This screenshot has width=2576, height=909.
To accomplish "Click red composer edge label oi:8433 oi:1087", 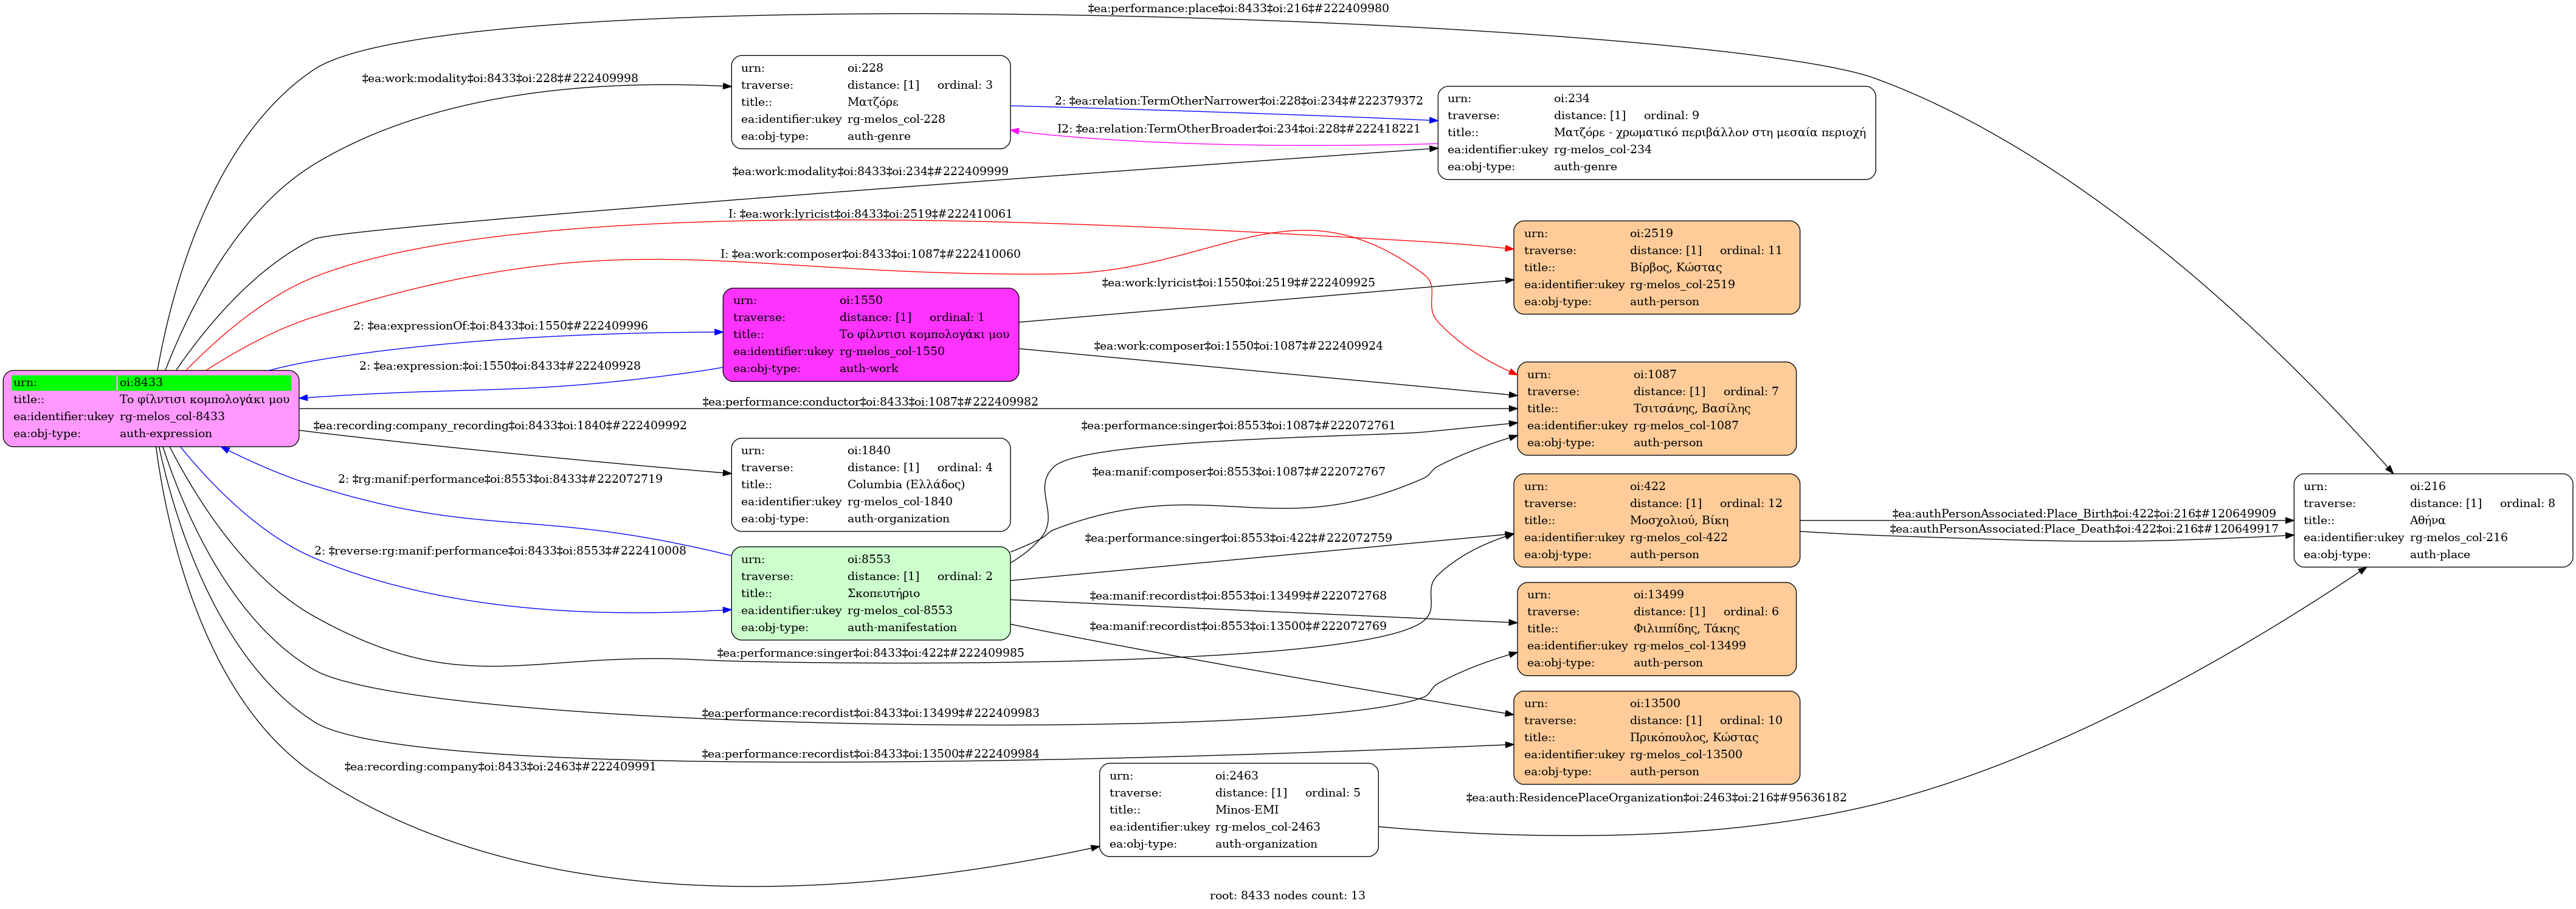I will click(870, 254).
